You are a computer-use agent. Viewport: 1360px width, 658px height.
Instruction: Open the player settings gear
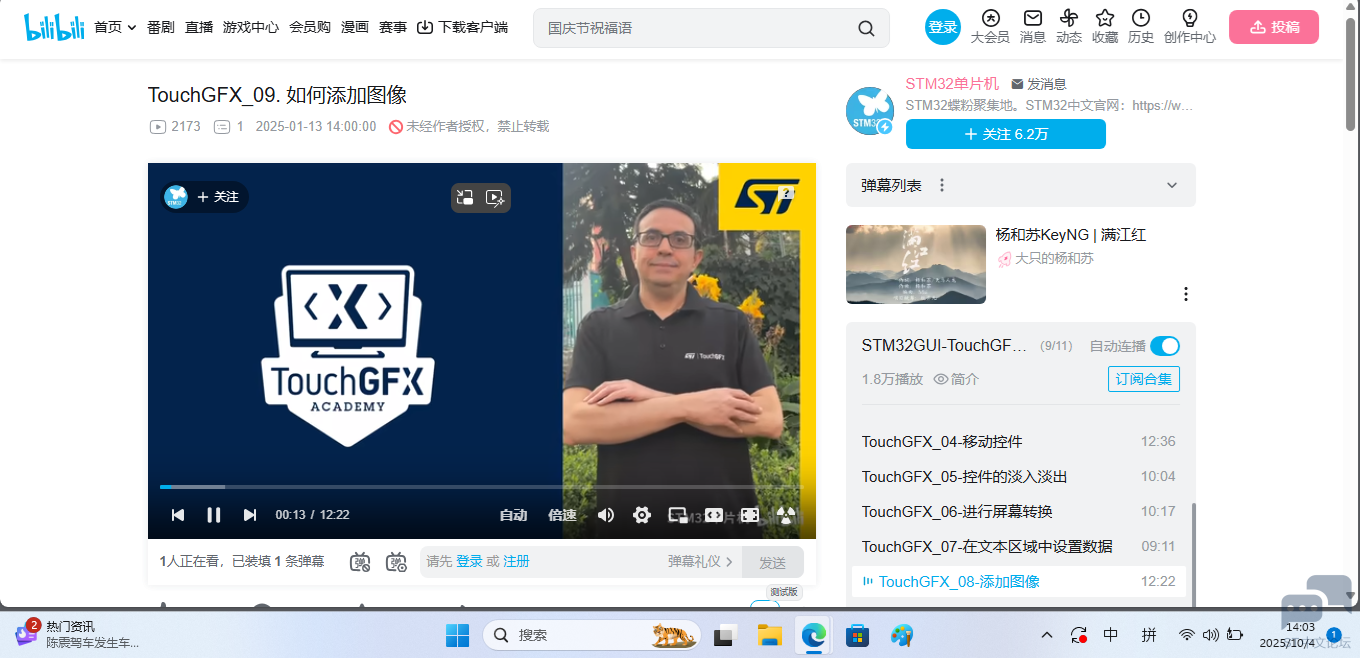(x=642, y=515)
